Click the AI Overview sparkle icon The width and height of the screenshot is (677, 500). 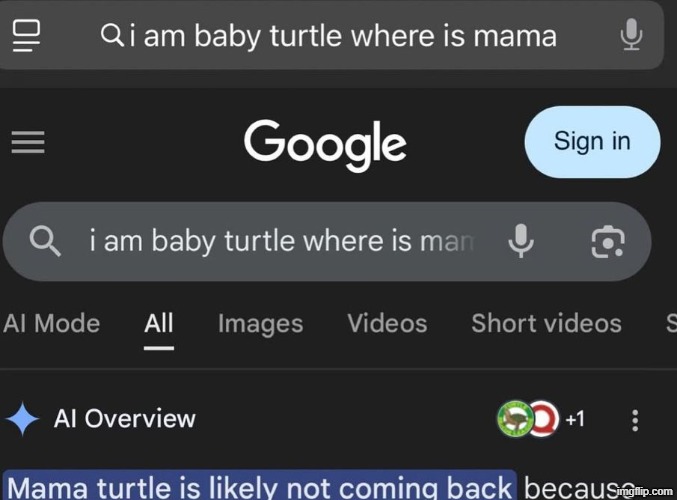click(x=23, y=419)
